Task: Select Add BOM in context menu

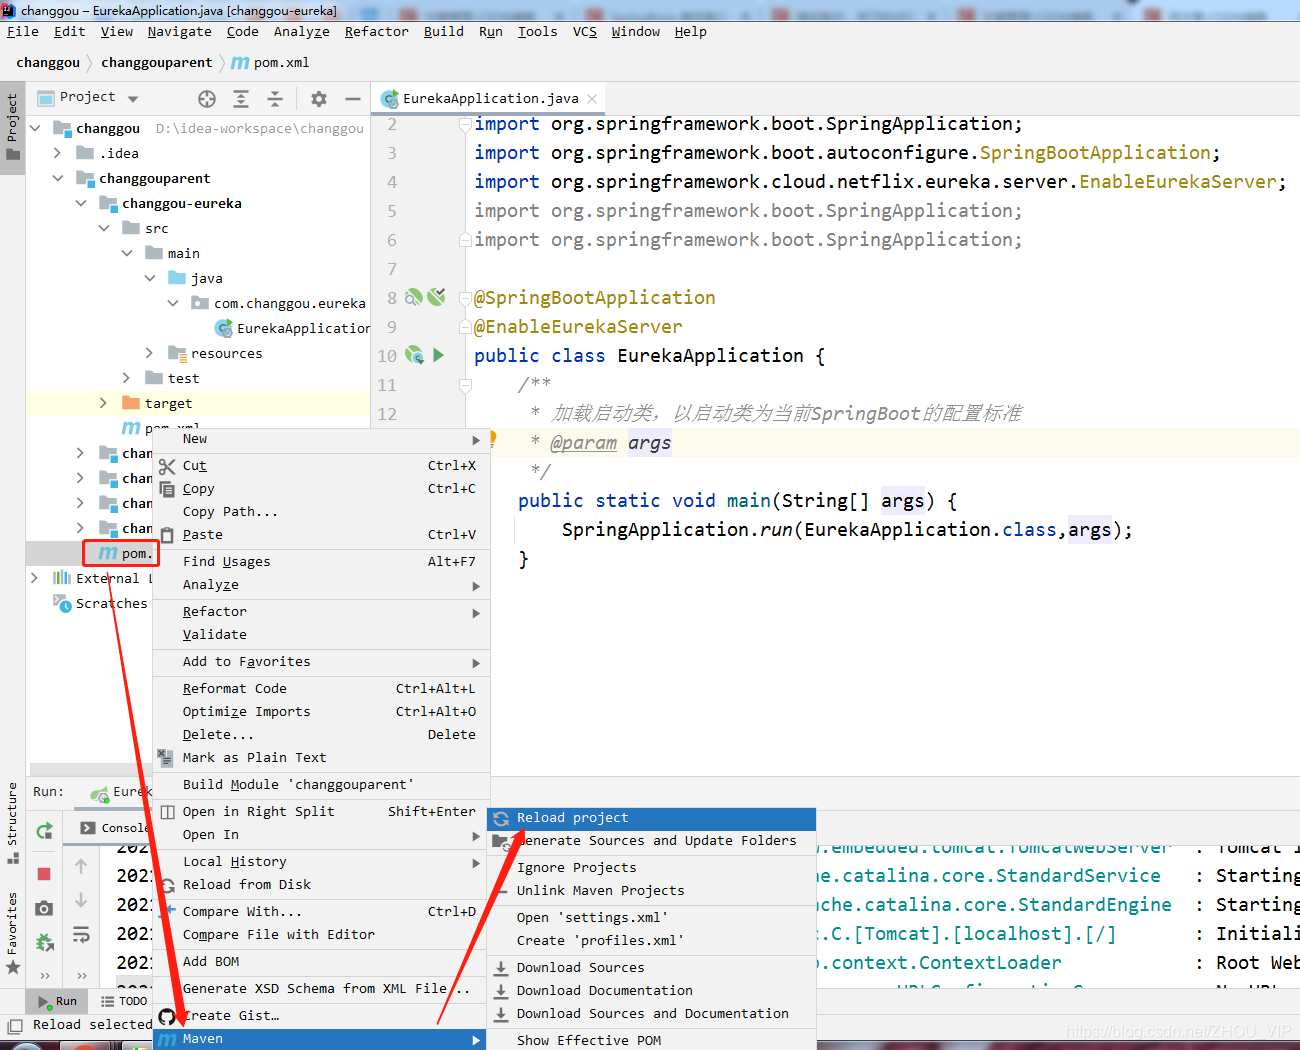Action: pyautogui.click(x=321, y=962)
